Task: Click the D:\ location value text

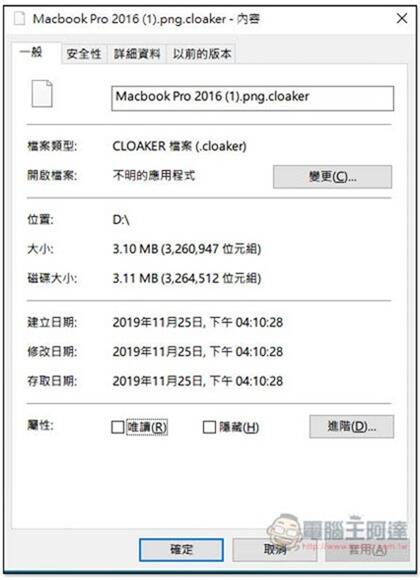Action: (x=121, y=220)
